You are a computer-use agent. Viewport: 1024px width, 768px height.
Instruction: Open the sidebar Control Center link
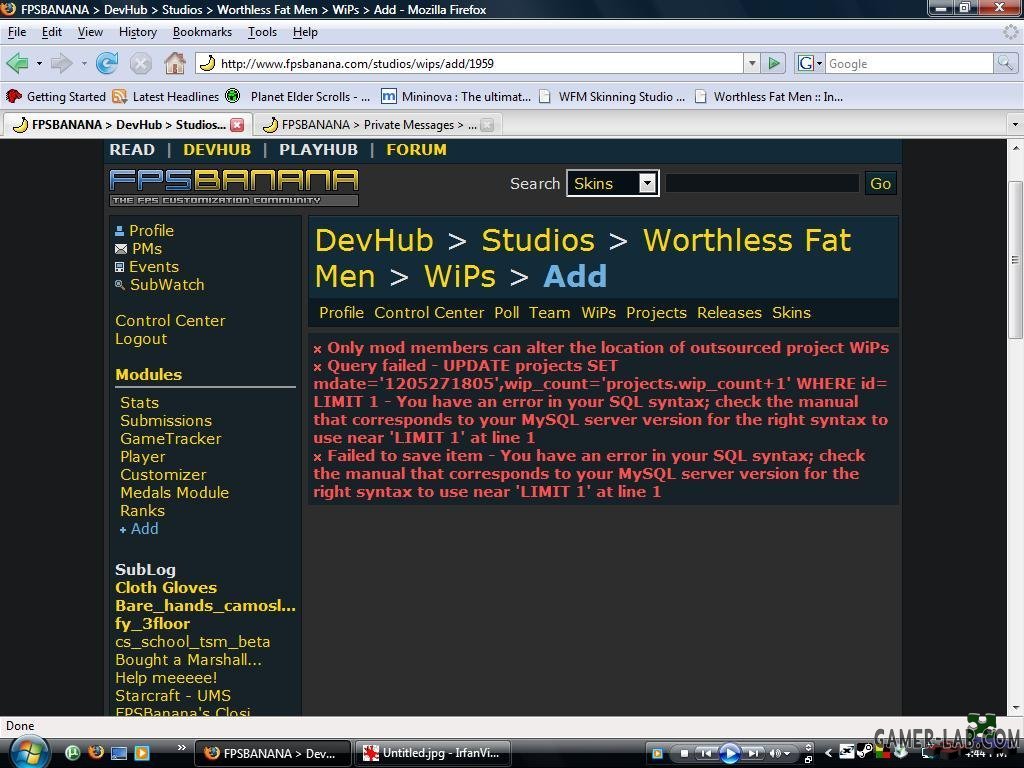(170, 321)
